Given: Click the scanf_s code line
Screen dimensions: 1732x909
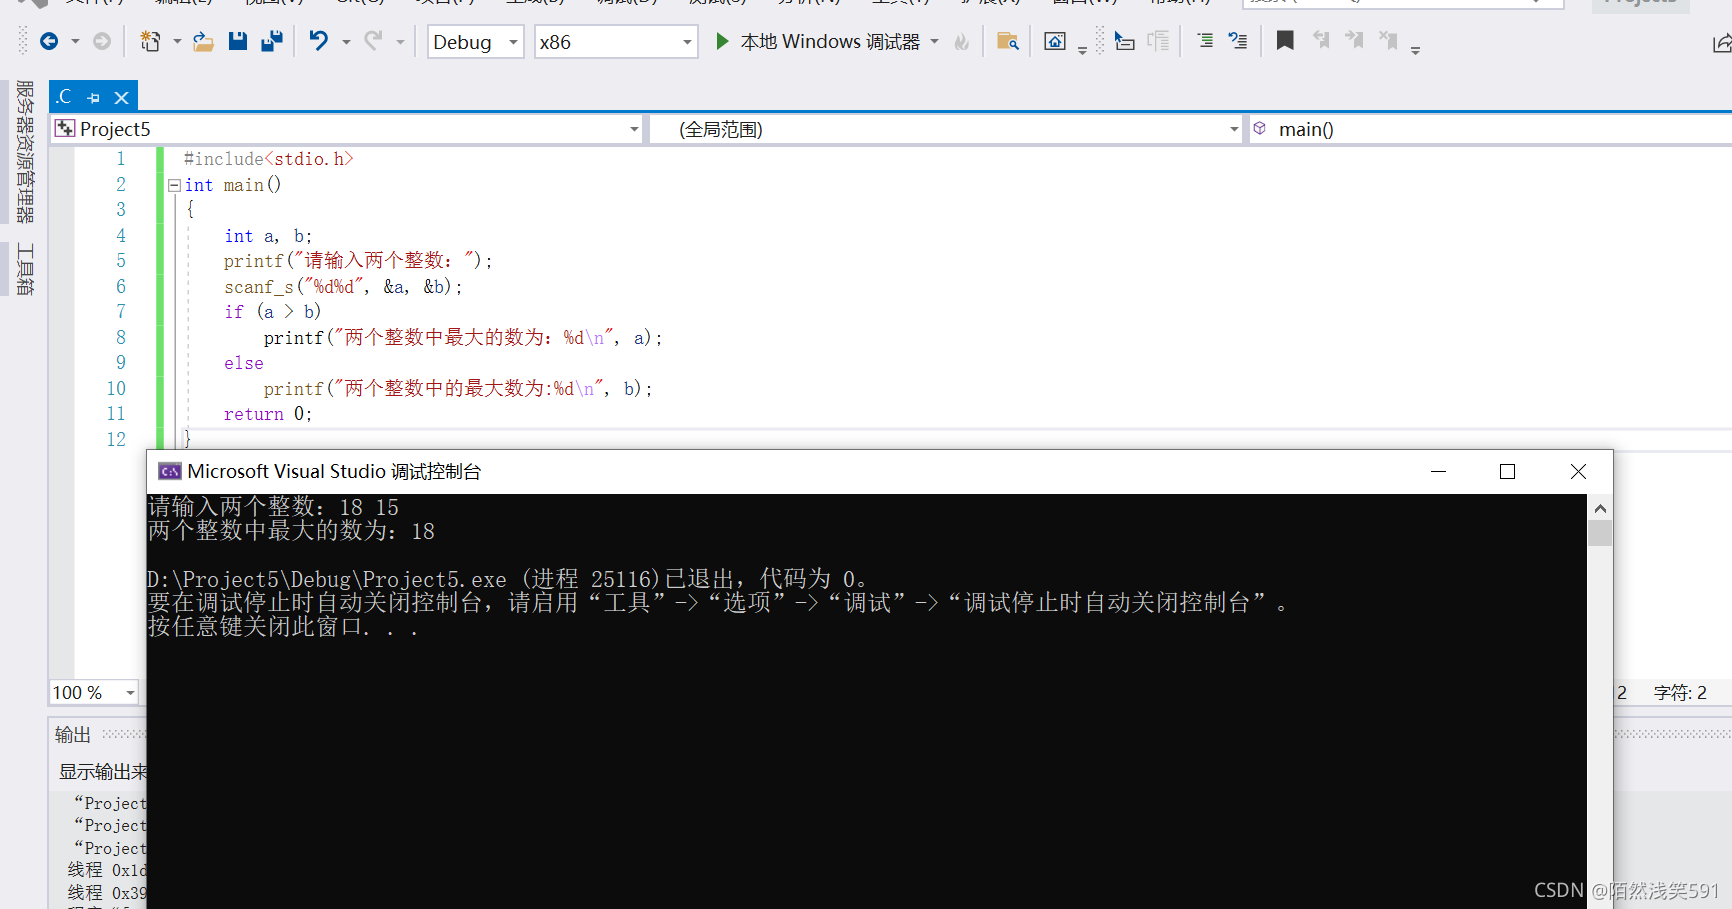Looking at the screenshot, I should pyautogui.click(x=343, y=287).
